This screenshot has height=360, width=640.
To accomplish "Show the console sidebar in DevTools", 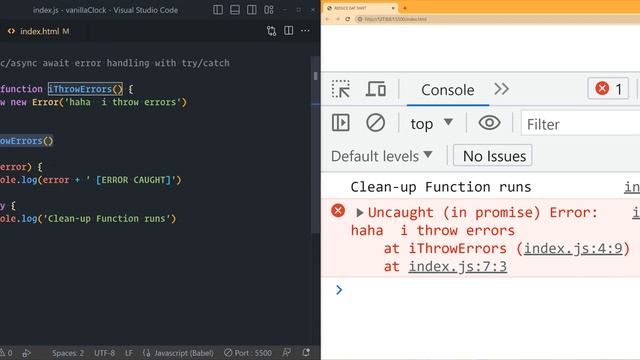I will pyautogui.click(x=340, y=122).
